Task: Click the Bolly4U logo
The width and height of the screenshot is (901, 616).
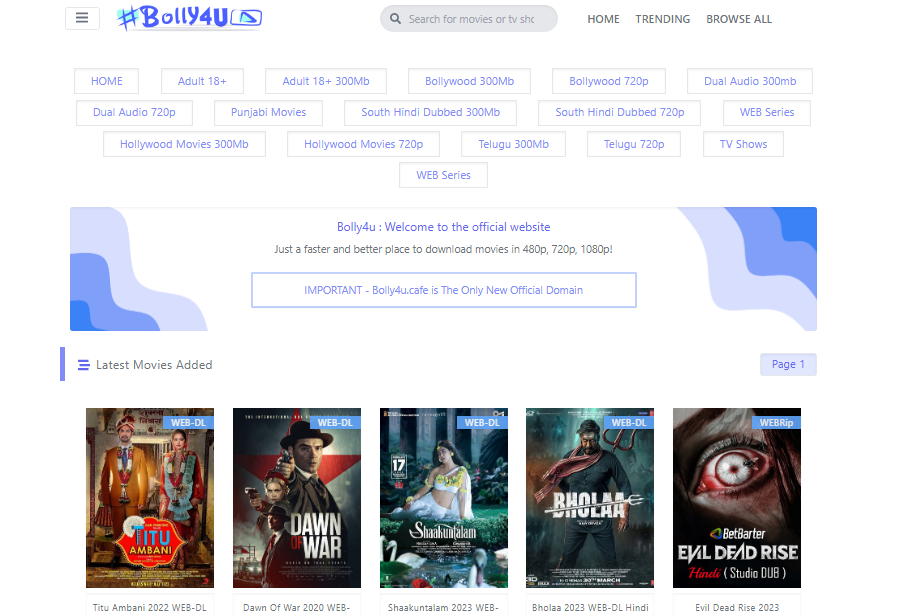Action: (x=190, y=17)
